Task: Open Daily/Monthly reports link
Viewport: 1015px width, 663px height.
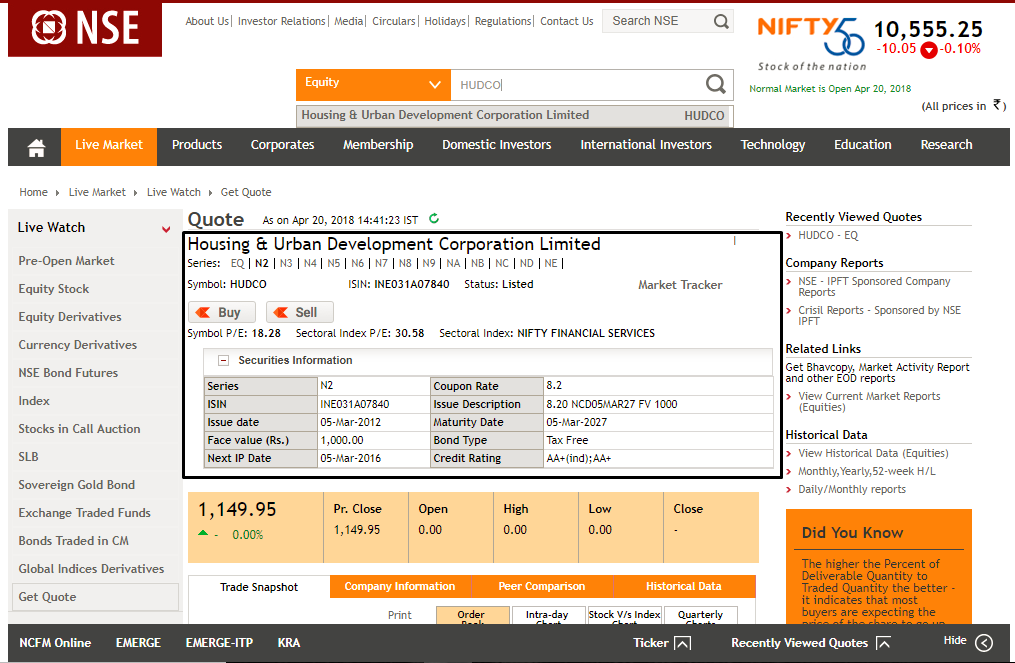Action: click(x=852, y=489)
